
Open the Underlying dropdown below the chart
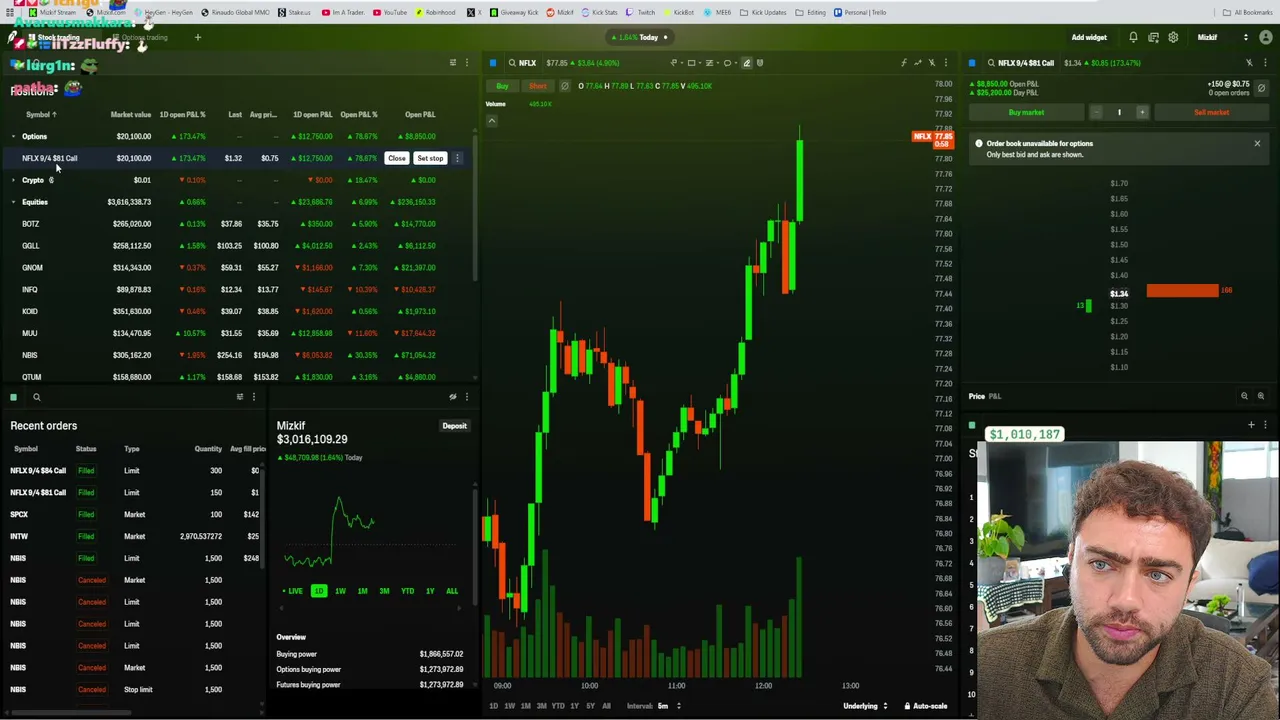pyautogui.click(x=865, y=706)
